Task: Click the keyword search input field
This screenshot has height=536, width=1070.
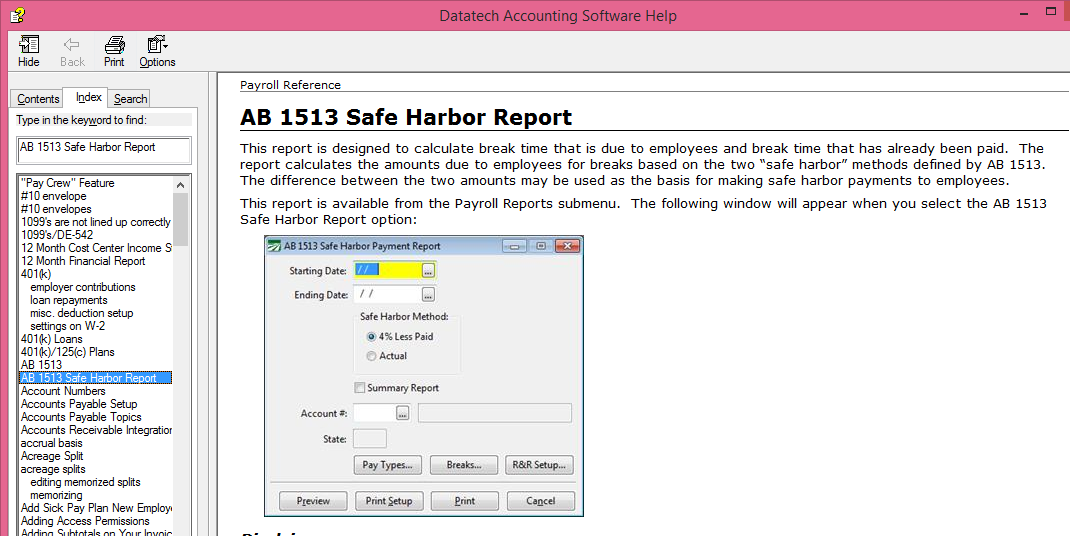Action: 104,150
